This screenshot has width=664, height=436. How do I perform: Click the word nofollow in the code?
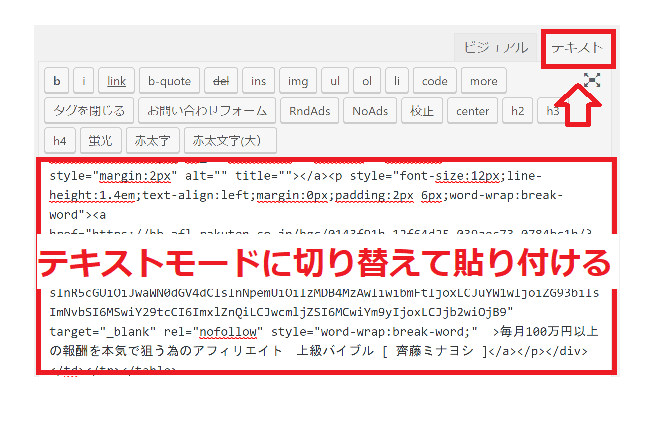click(x=228, y=331)
